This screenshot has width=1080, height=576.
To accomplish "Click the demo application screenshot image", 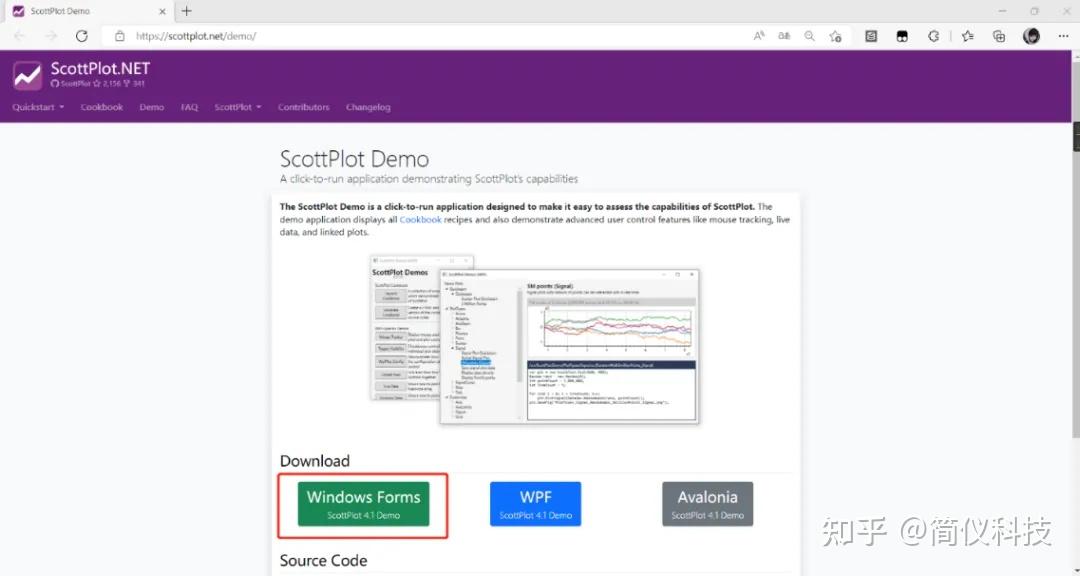I will (x=535, y=340).
